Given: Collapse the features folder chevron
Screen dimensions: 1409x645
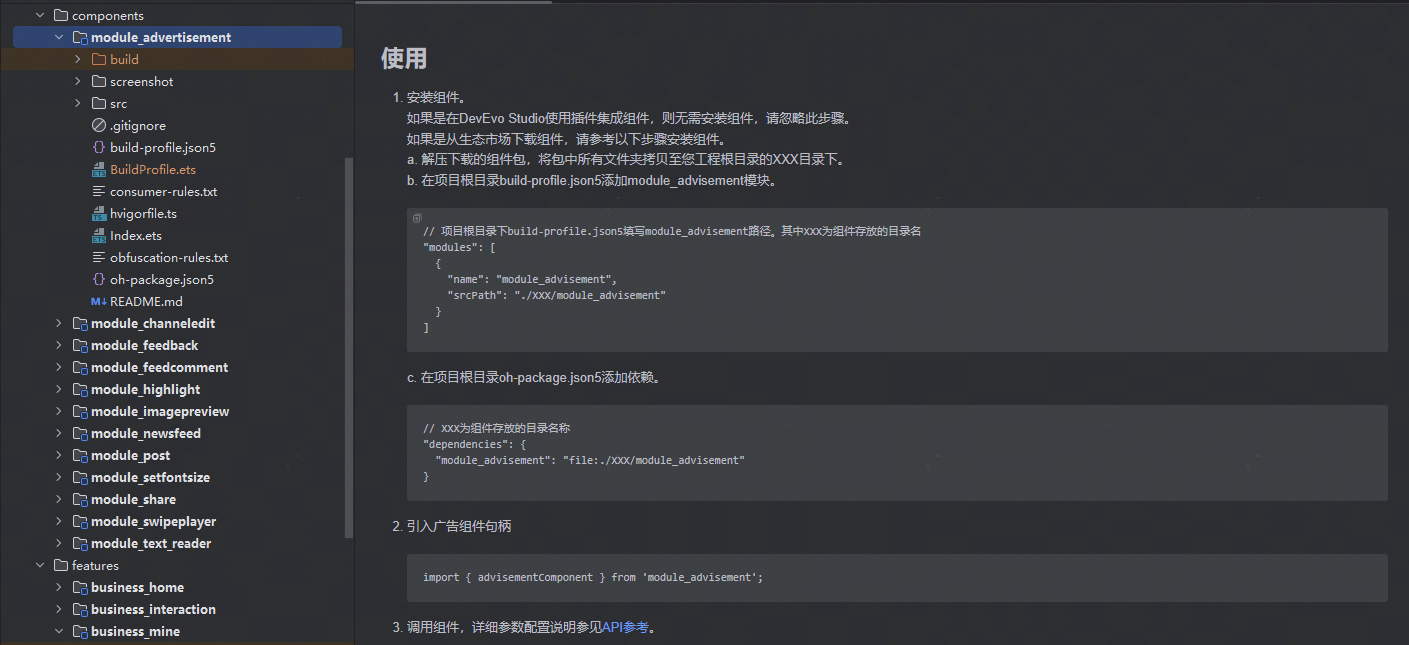Looking at the screenshot, I should click(40, 565).
